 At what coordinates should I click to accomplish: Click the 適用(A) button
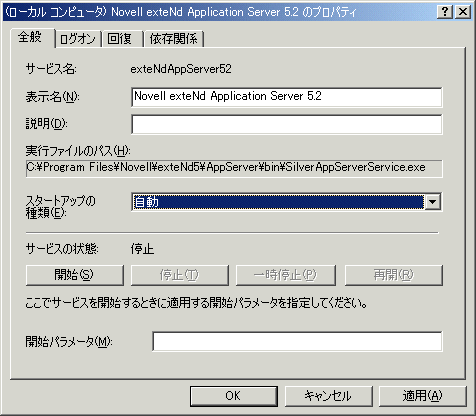422,396
